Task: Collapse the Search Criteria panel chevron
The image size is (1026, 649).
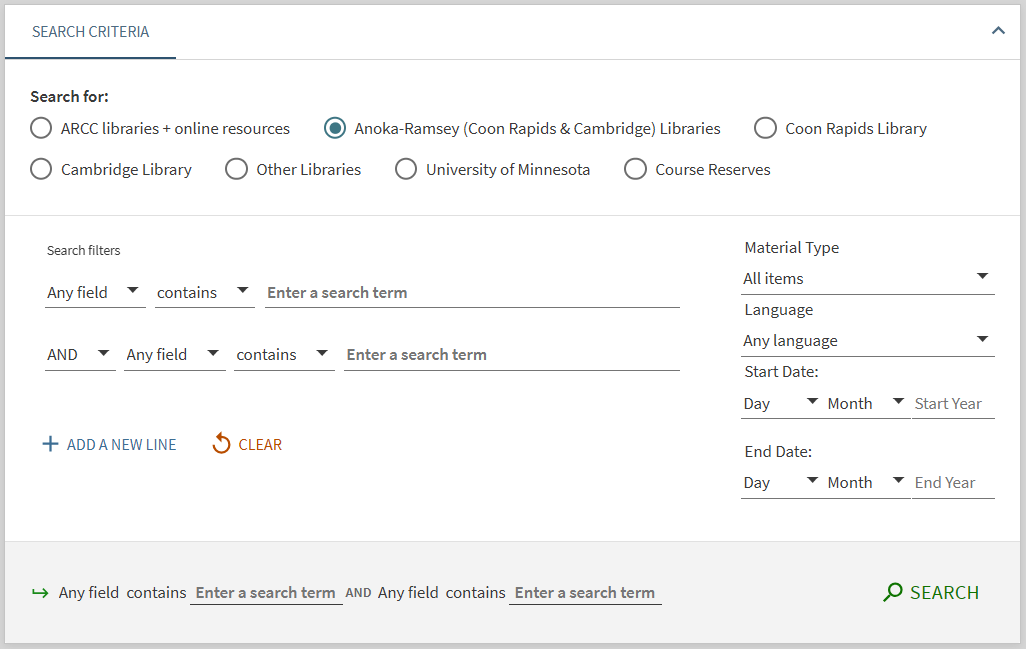Action: click(x=997, y=31)
